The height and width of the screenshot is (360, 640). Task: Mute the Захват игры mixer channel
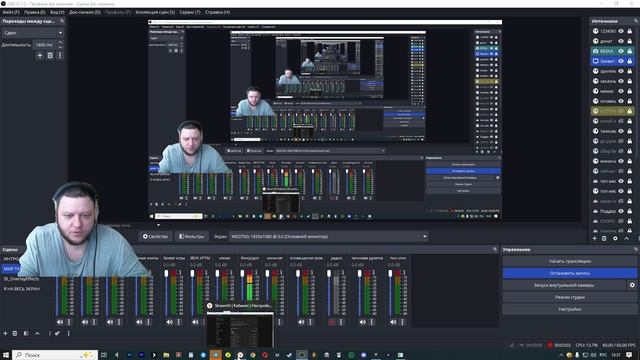(170, 322)
